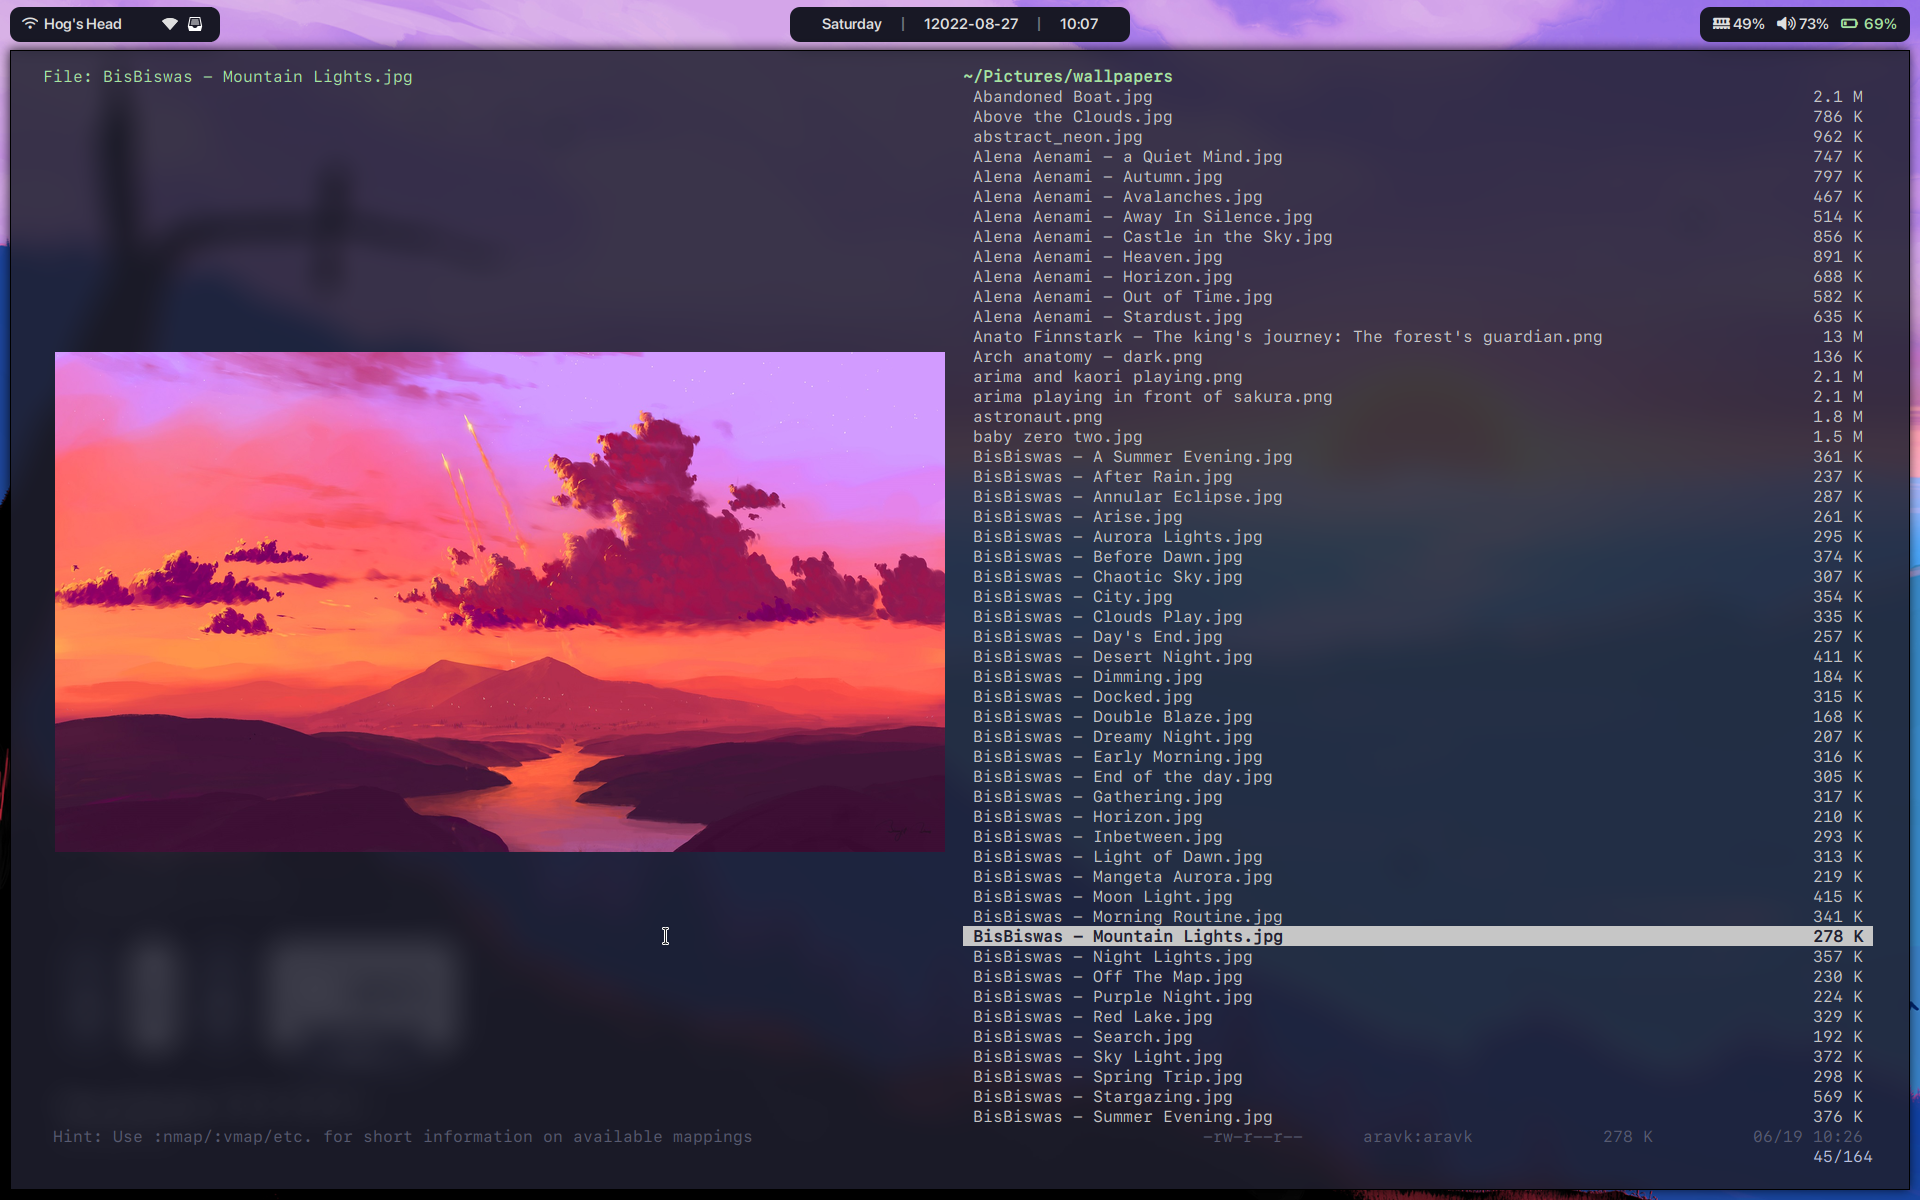
Task: Select Alena Aenami – Stardust.jpg file
Action: coord(1107,317)
